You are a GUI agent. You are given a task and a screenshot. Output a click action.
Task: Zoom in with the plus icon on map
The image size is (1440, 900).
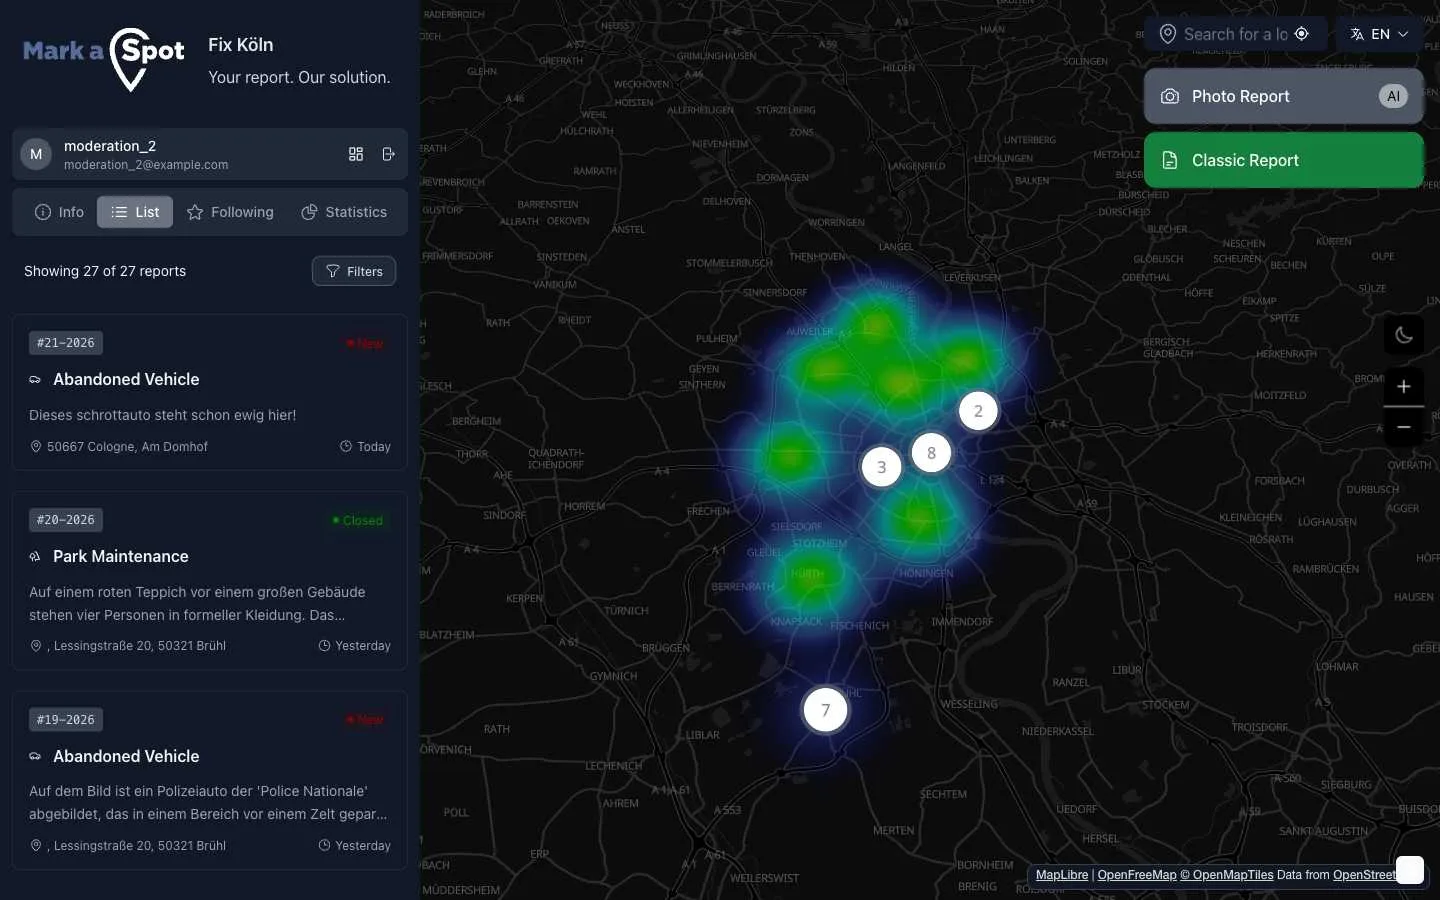point(1404,386)
